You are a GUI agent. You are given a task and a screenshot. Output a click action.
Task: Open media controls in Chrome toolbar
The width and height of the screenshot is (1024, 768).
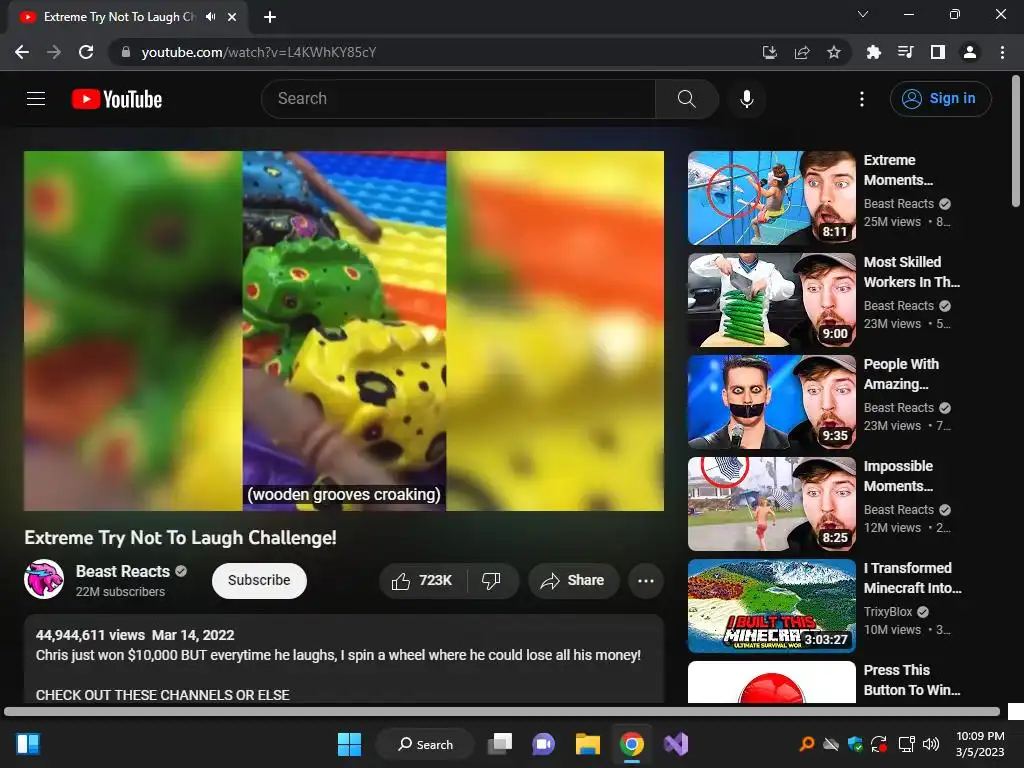point(906,52)
